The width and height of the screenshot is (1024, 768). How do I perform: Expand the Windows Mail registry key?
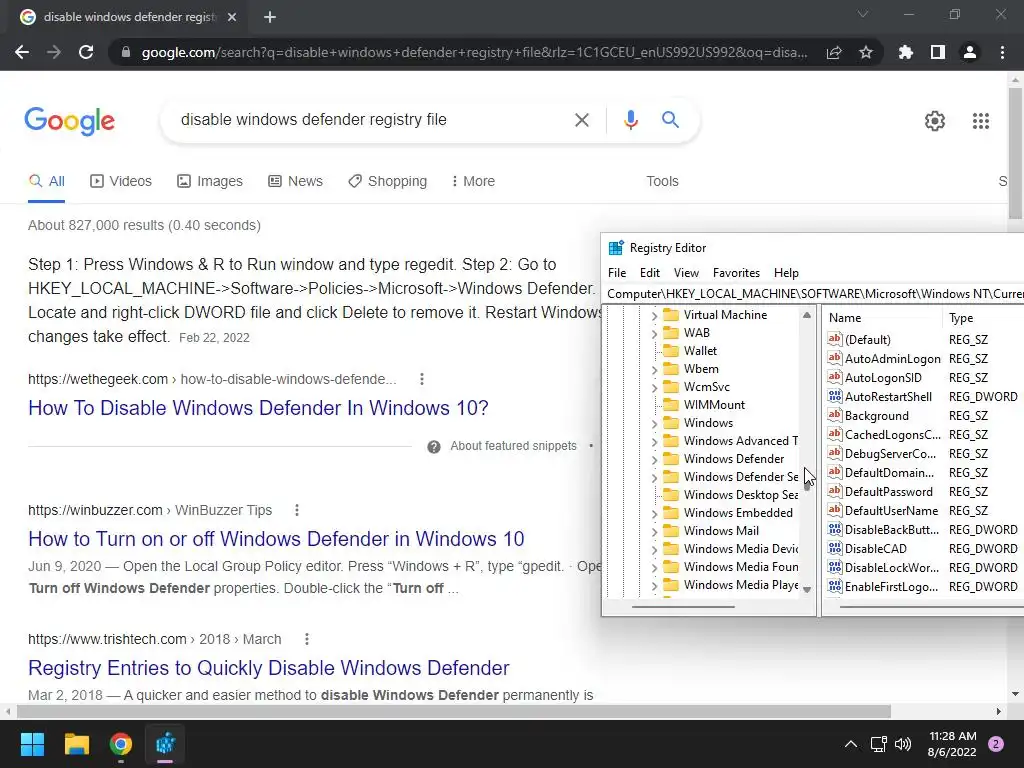pos(654,532)
